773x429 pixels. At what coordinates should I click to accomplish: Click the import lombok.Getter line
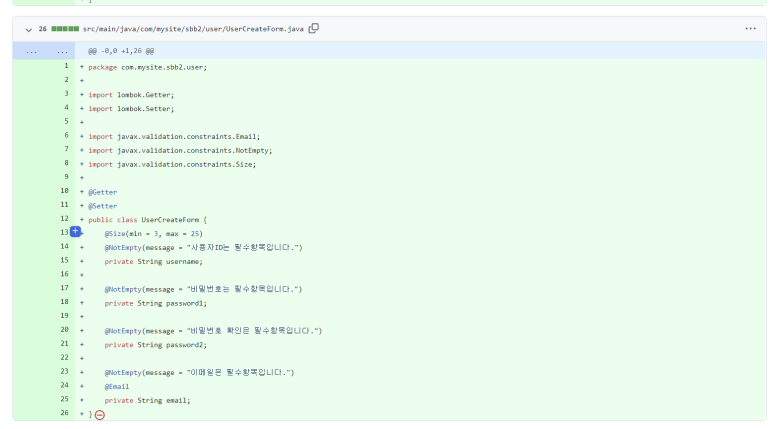[x=131, y=95]
